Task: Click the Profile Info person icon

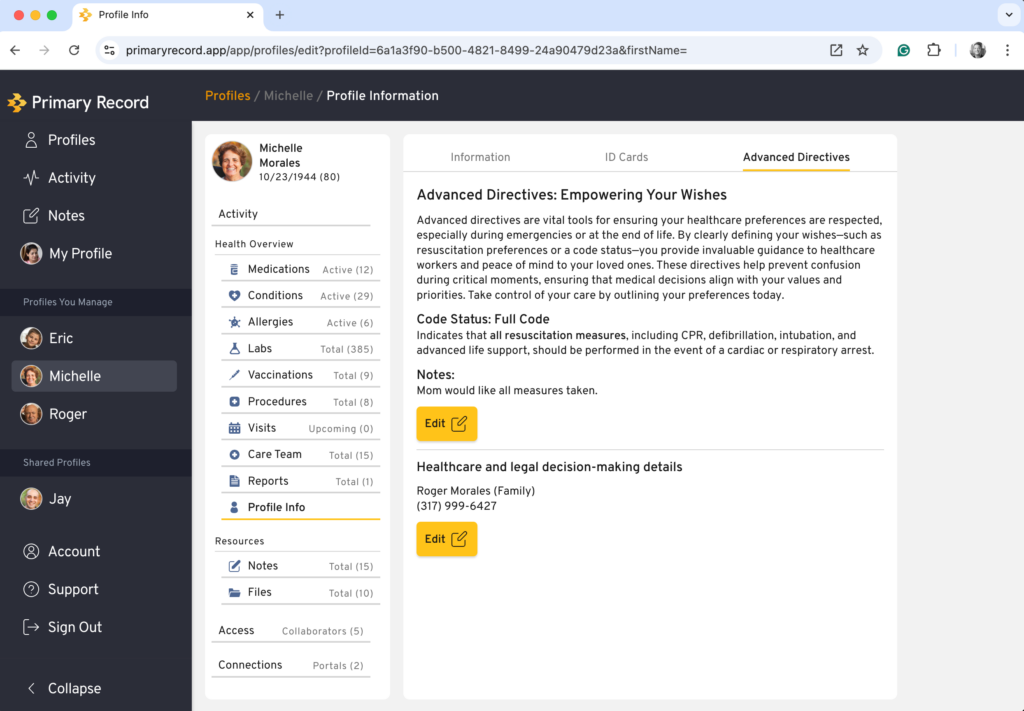Action: [x=234, y=507]
